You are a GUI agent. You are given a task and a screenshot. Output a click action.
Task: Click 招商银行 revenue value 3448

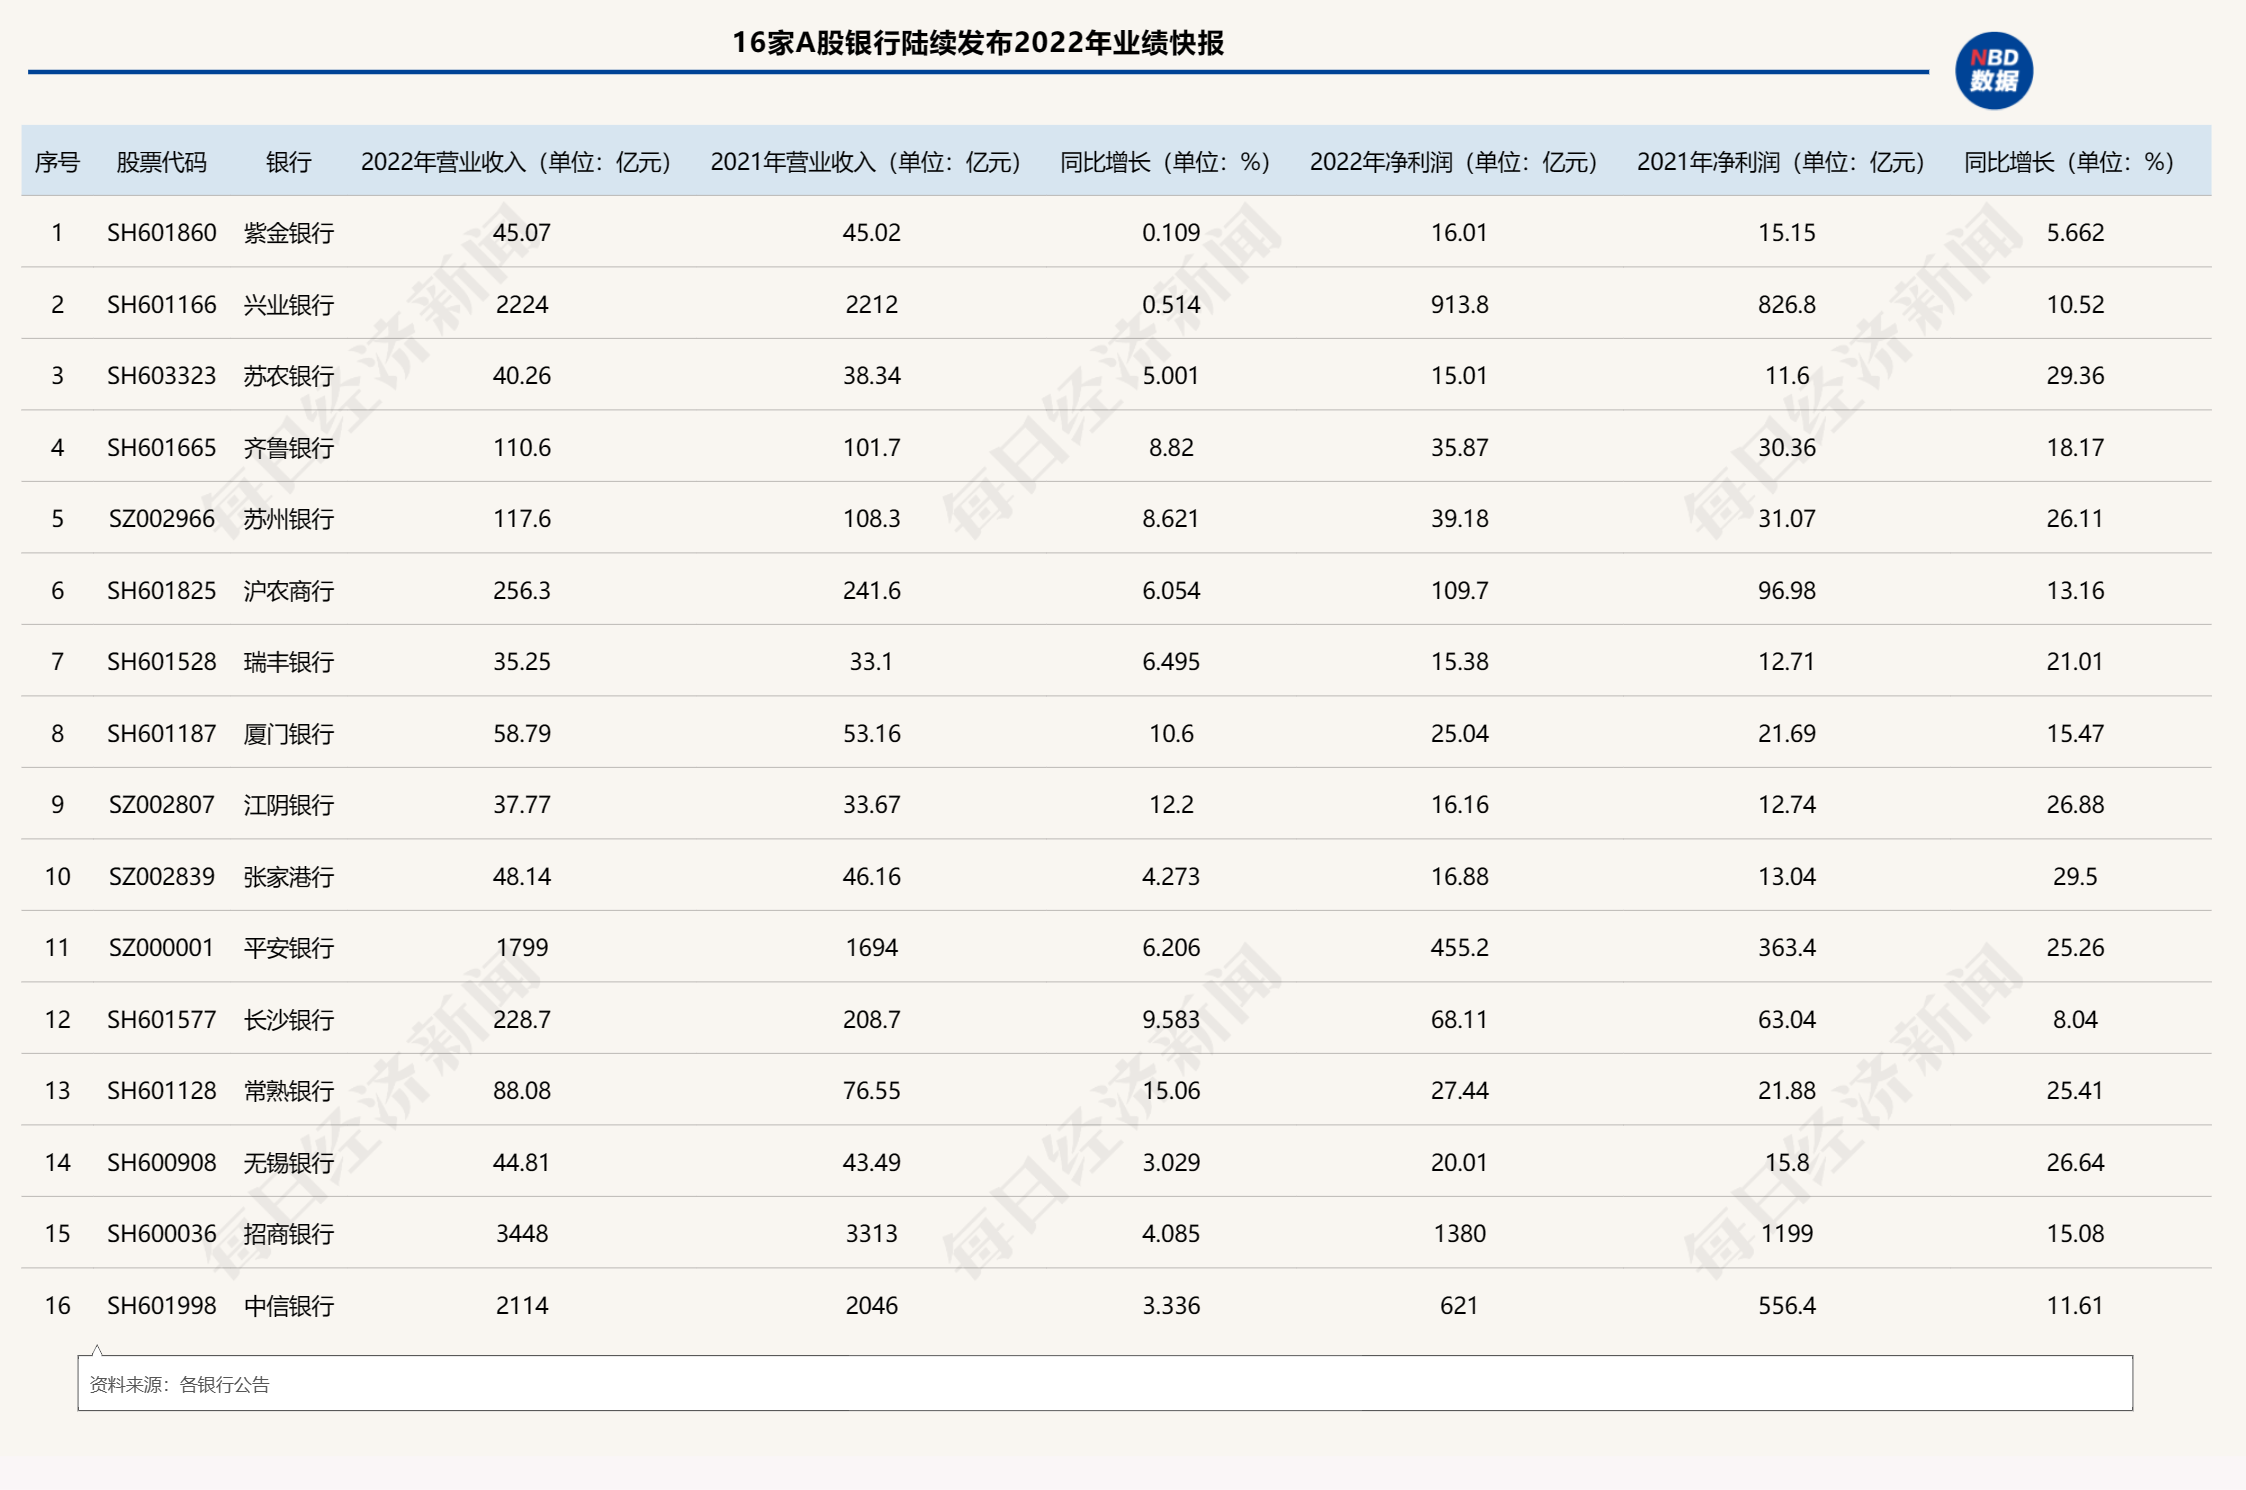(x=522, y=1234)
